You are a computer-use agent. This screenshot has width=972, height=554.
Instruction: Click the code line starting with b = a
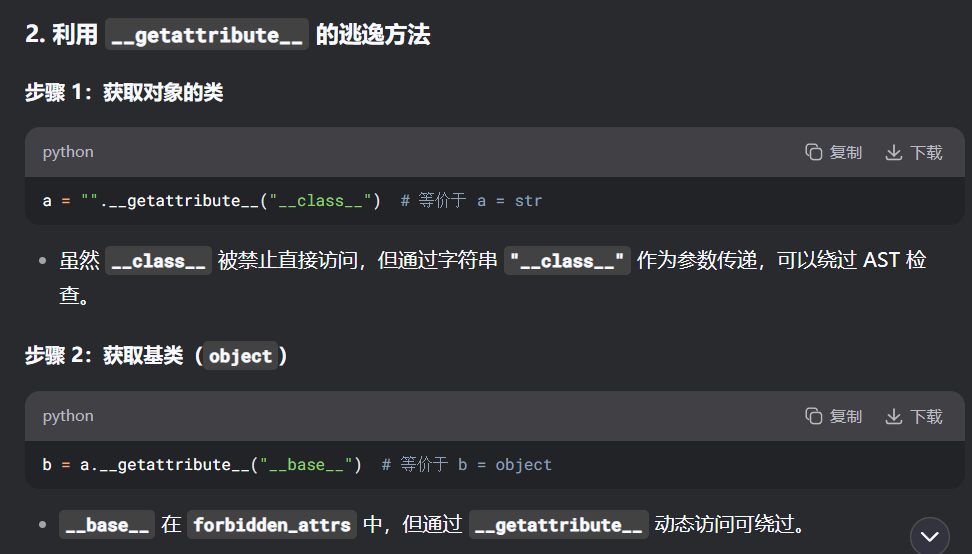pos(201,465)
